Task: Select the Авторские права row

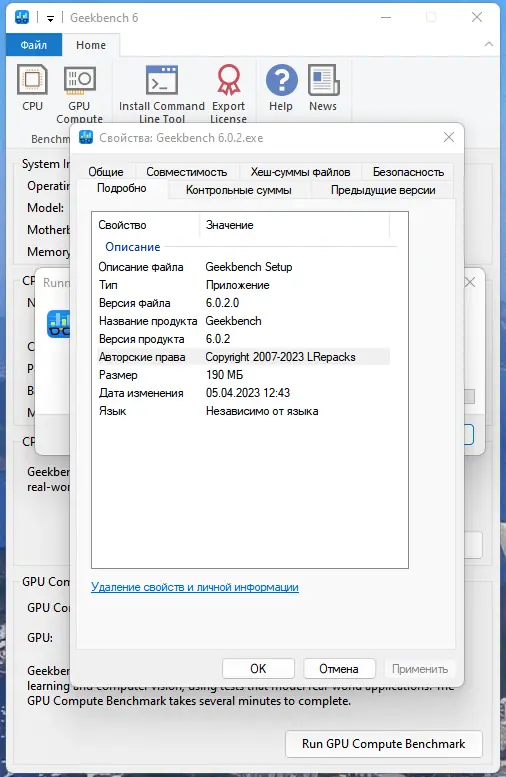Action: (243, 357)
